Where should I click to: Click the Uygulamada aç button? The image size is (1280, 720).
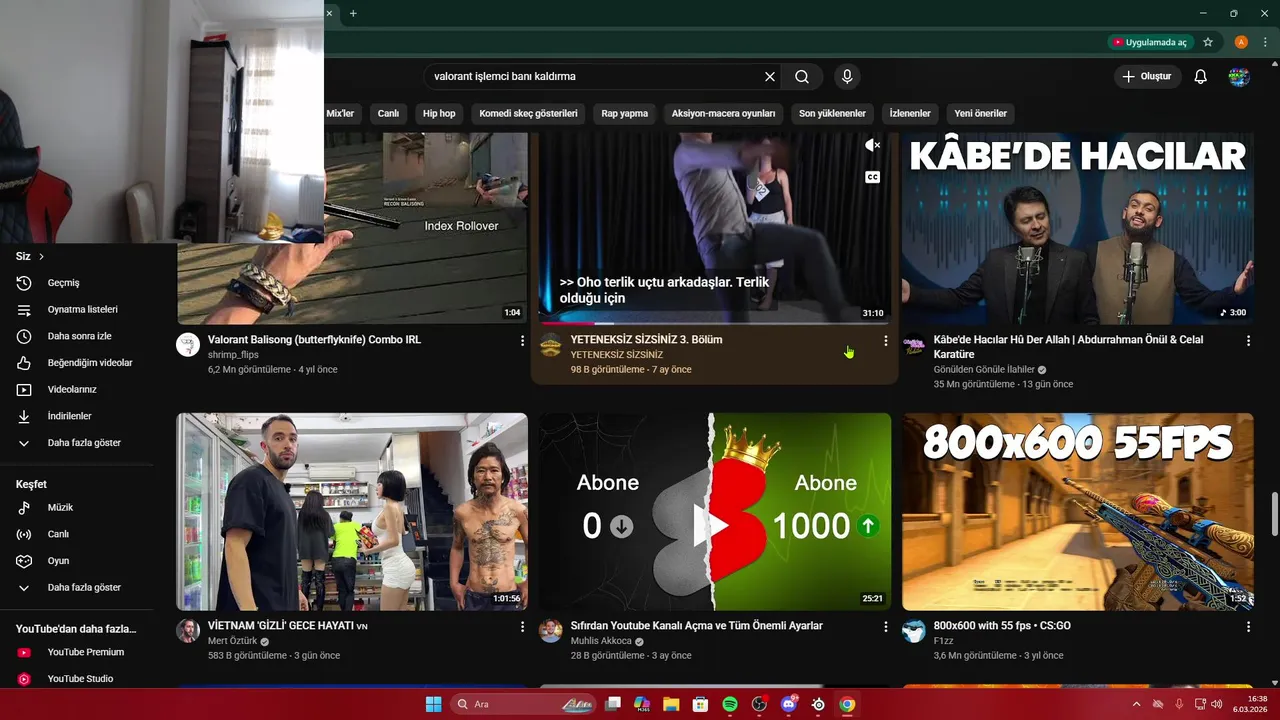click(1150, 42)
